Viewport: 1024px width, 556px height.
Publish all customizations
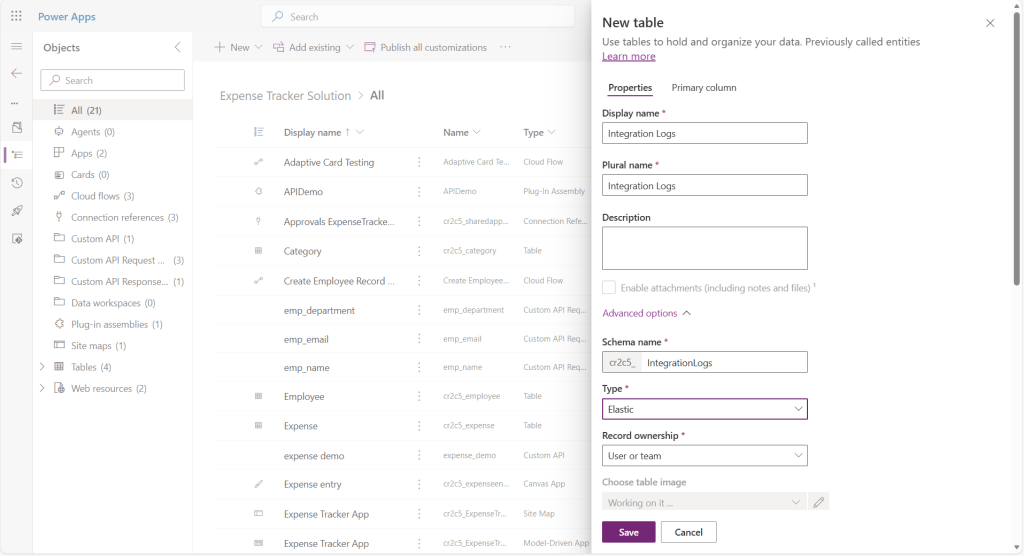[x=426, y=47]
